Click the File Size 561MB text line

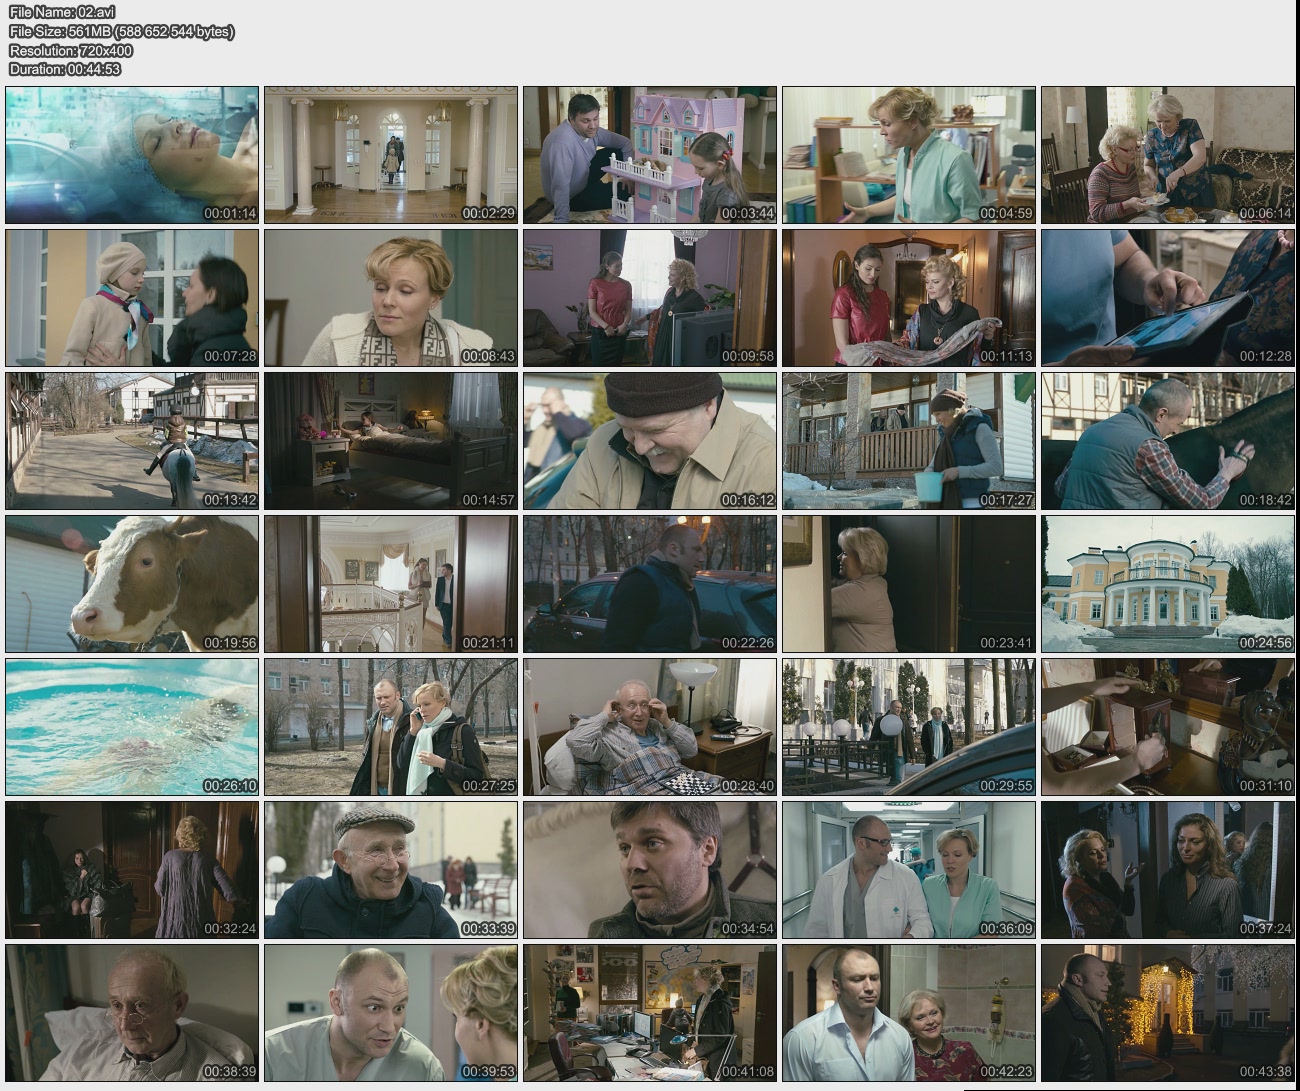coord(121,31)
